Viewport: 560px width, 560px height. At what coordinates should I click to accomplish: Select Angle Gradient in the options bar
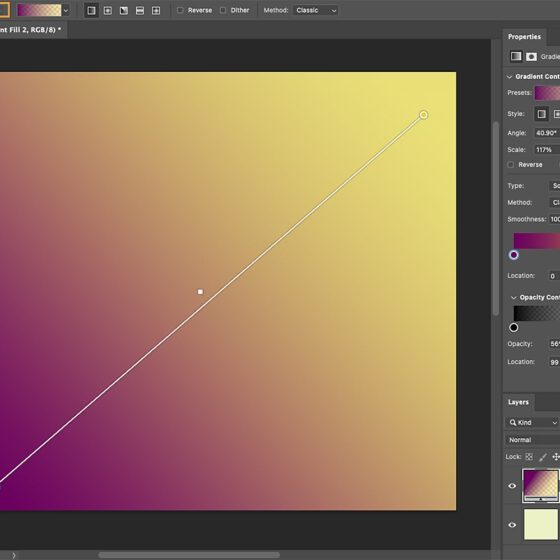(x=124, y=11)
